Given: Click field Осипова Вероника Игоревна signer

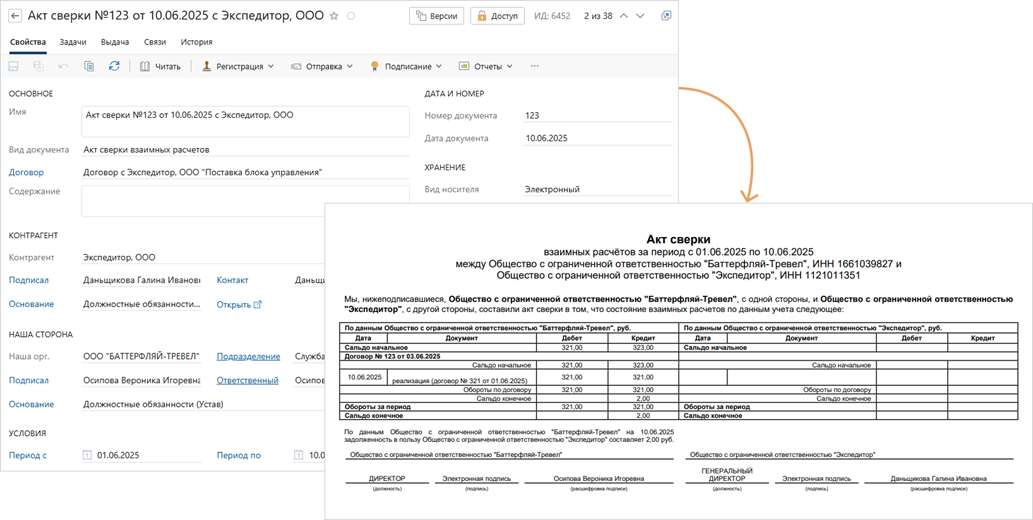Looking at the screenshot, I should point(141,380).
